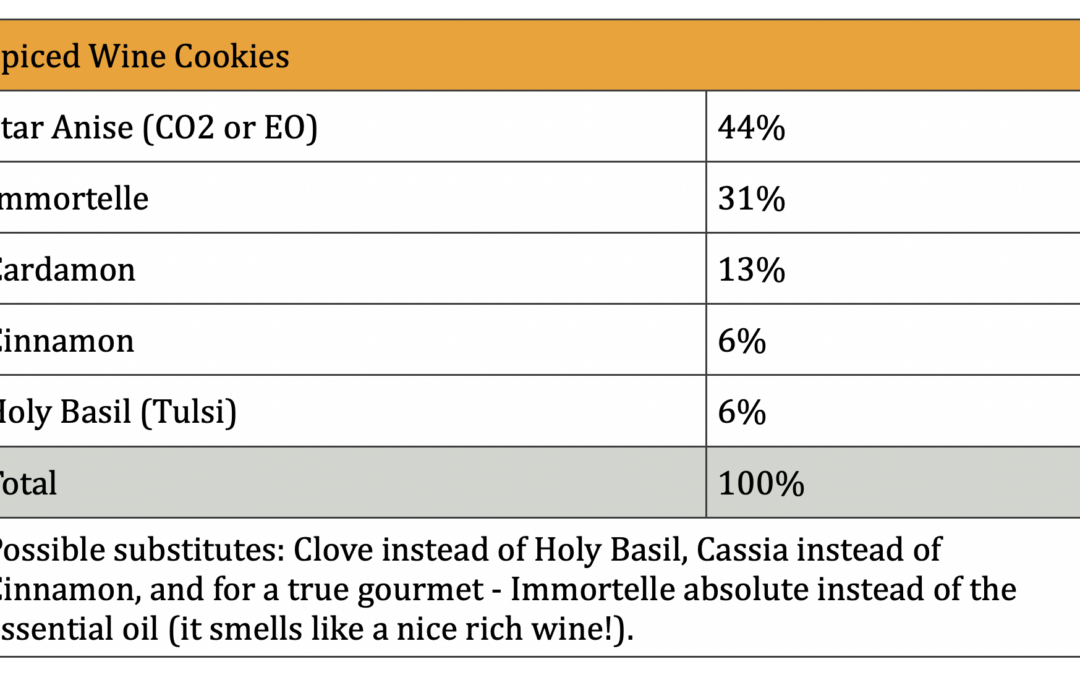Click the Spiced Wine Cookies table header

point(145,56)
